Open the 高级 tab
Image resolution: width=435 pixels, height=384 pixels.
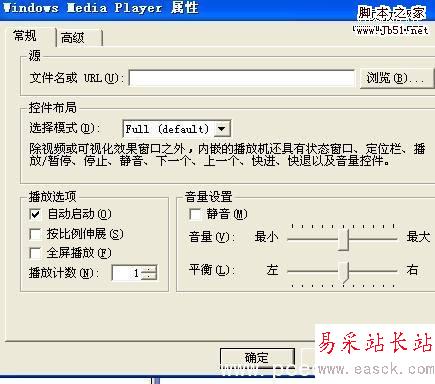coord(79,38)
